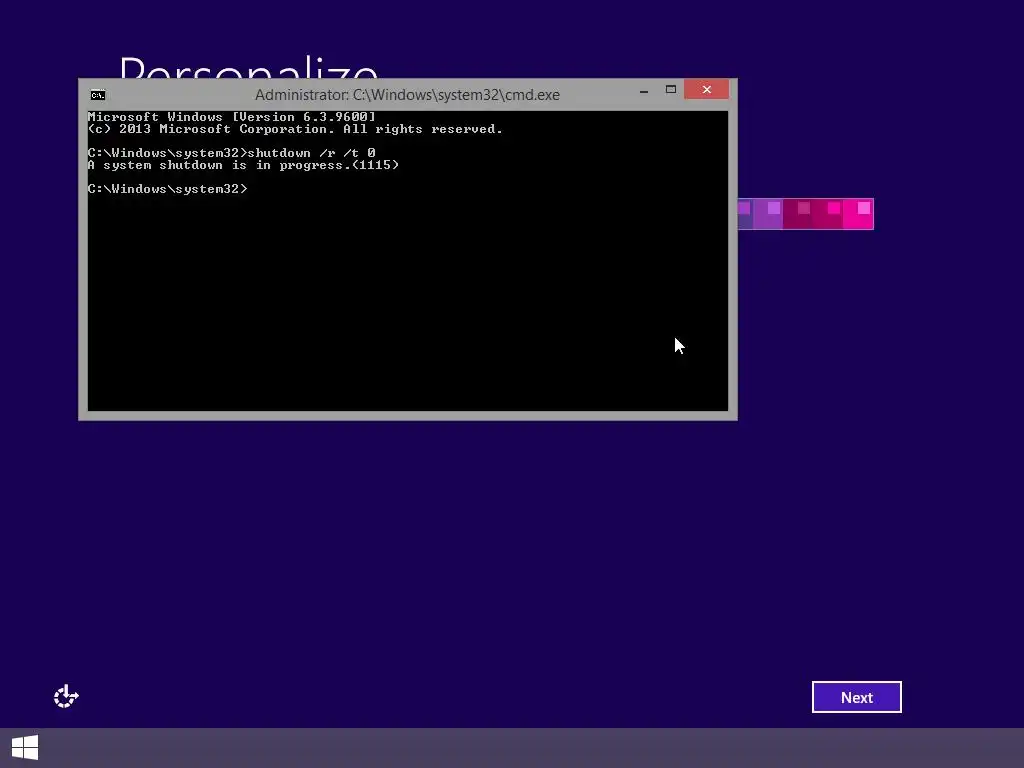Click the last empty C:\Windows\system32> prompt
This screenshot has width=1024, height=768.
pyautogui.click(x=168, y=189)
